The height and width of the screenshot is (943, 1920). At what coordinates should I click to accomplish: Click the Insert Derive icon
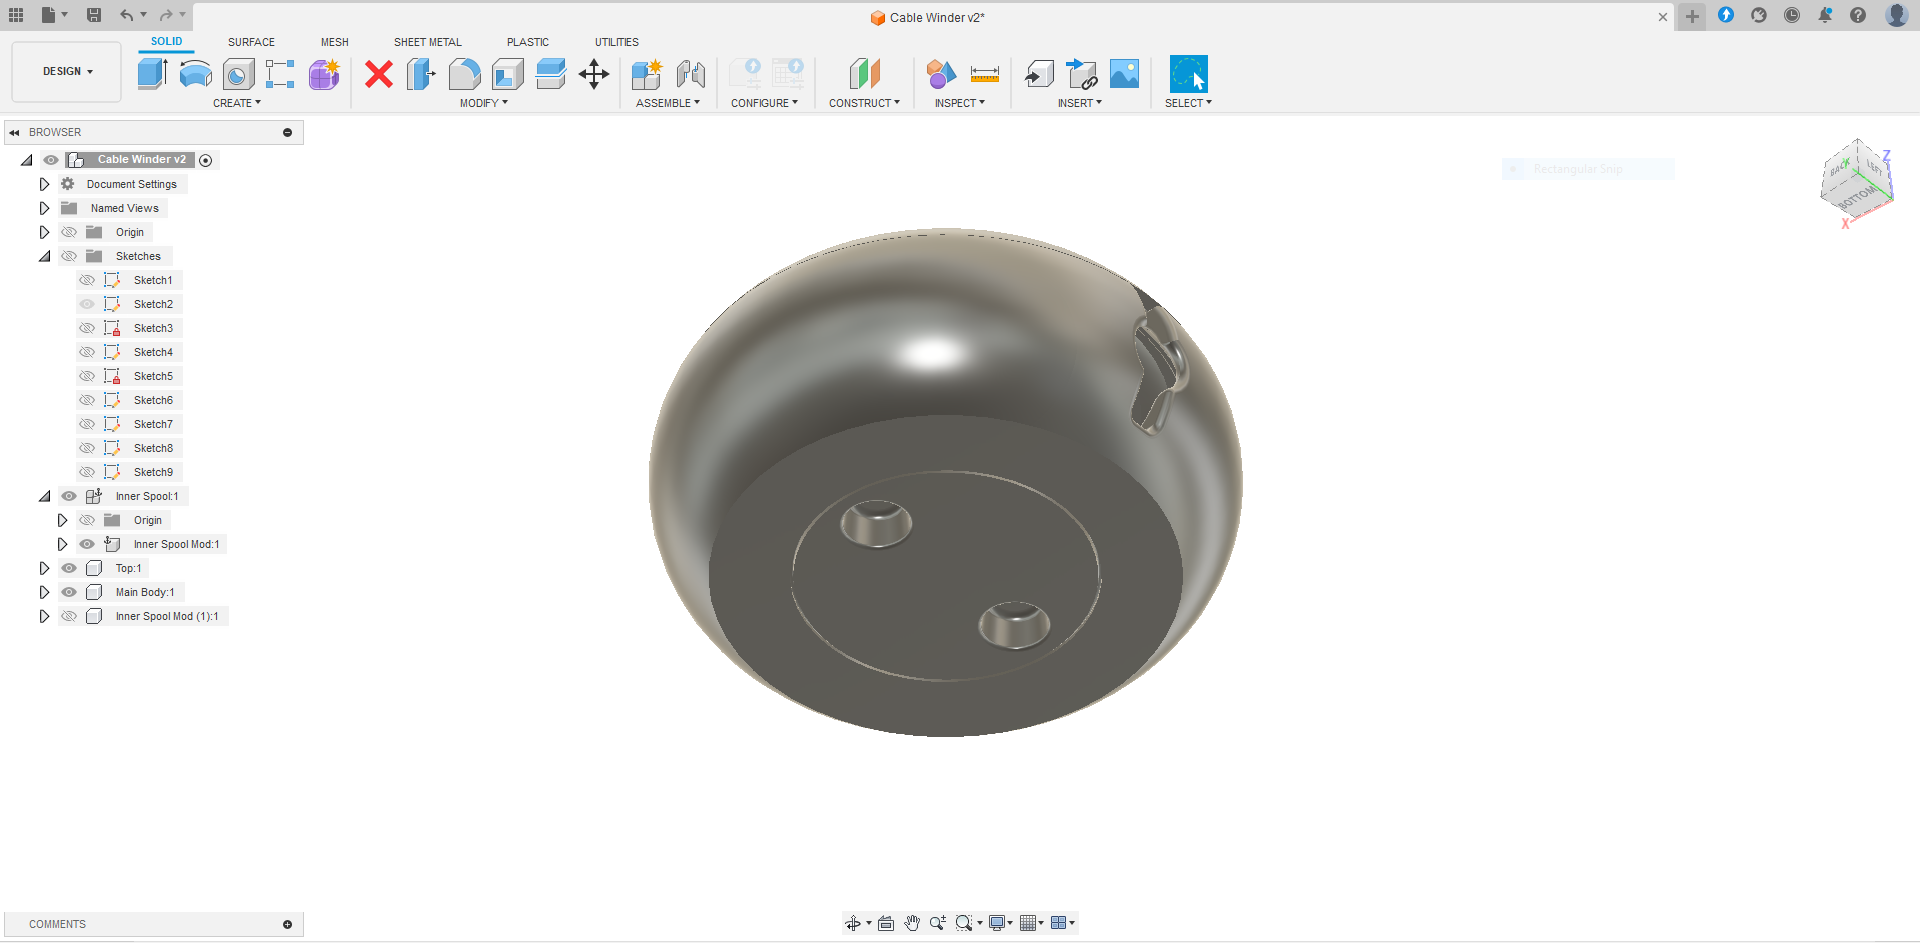(x=1040, y=74)
